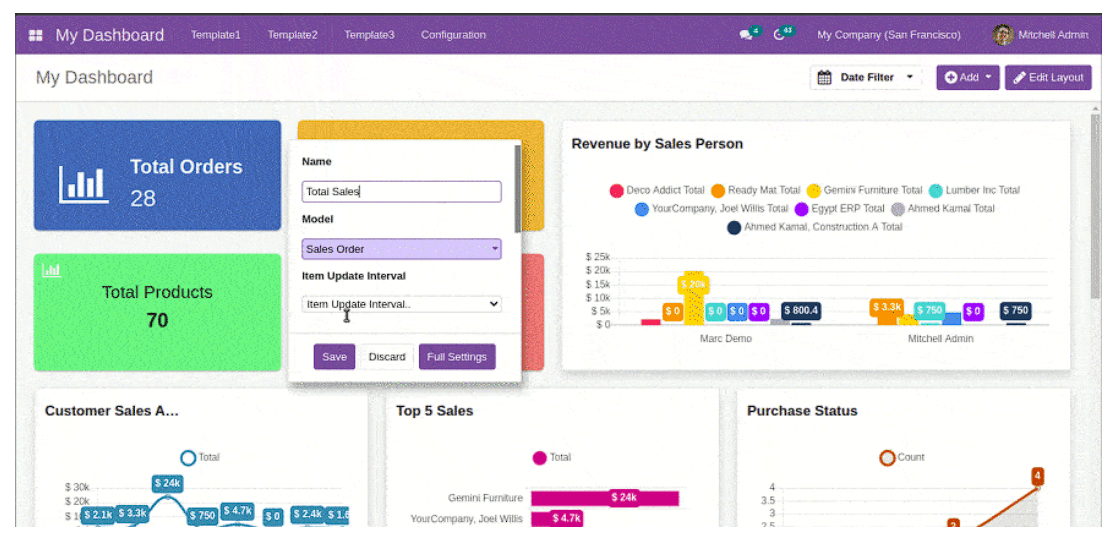Expand the Sales Order model dropdown
1114x541 pixels.
click(401, 249)
